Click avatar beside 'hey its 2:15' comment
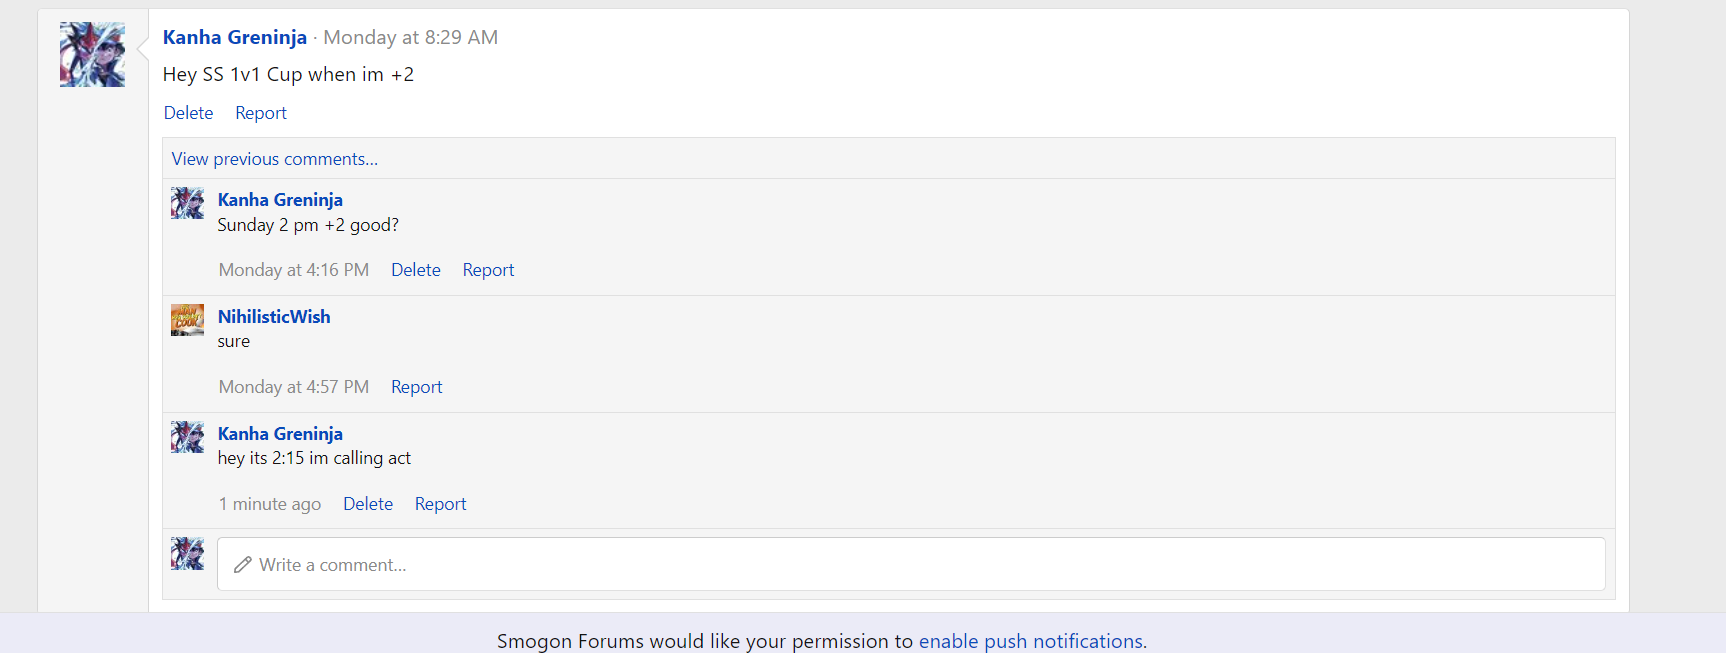This screenshot has height=653, width=1726. point(187,437)
